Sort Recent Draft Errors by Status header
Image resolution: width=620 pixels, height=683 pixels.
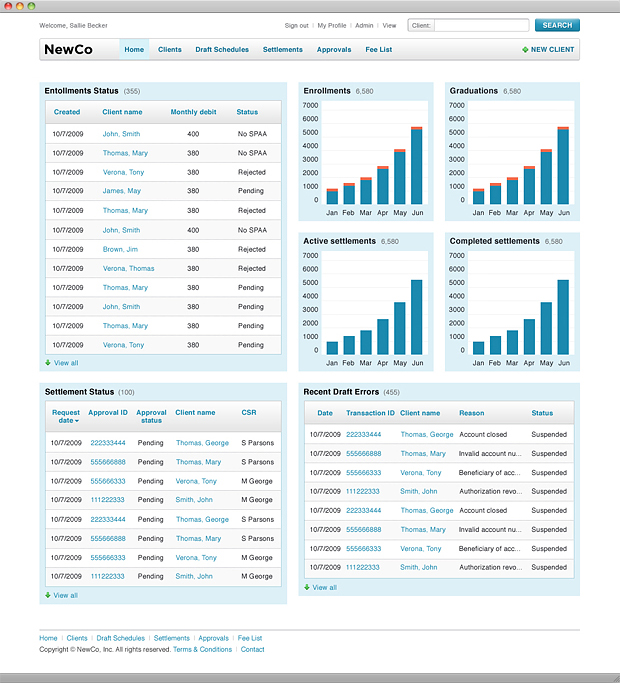[x=542, y=413]
